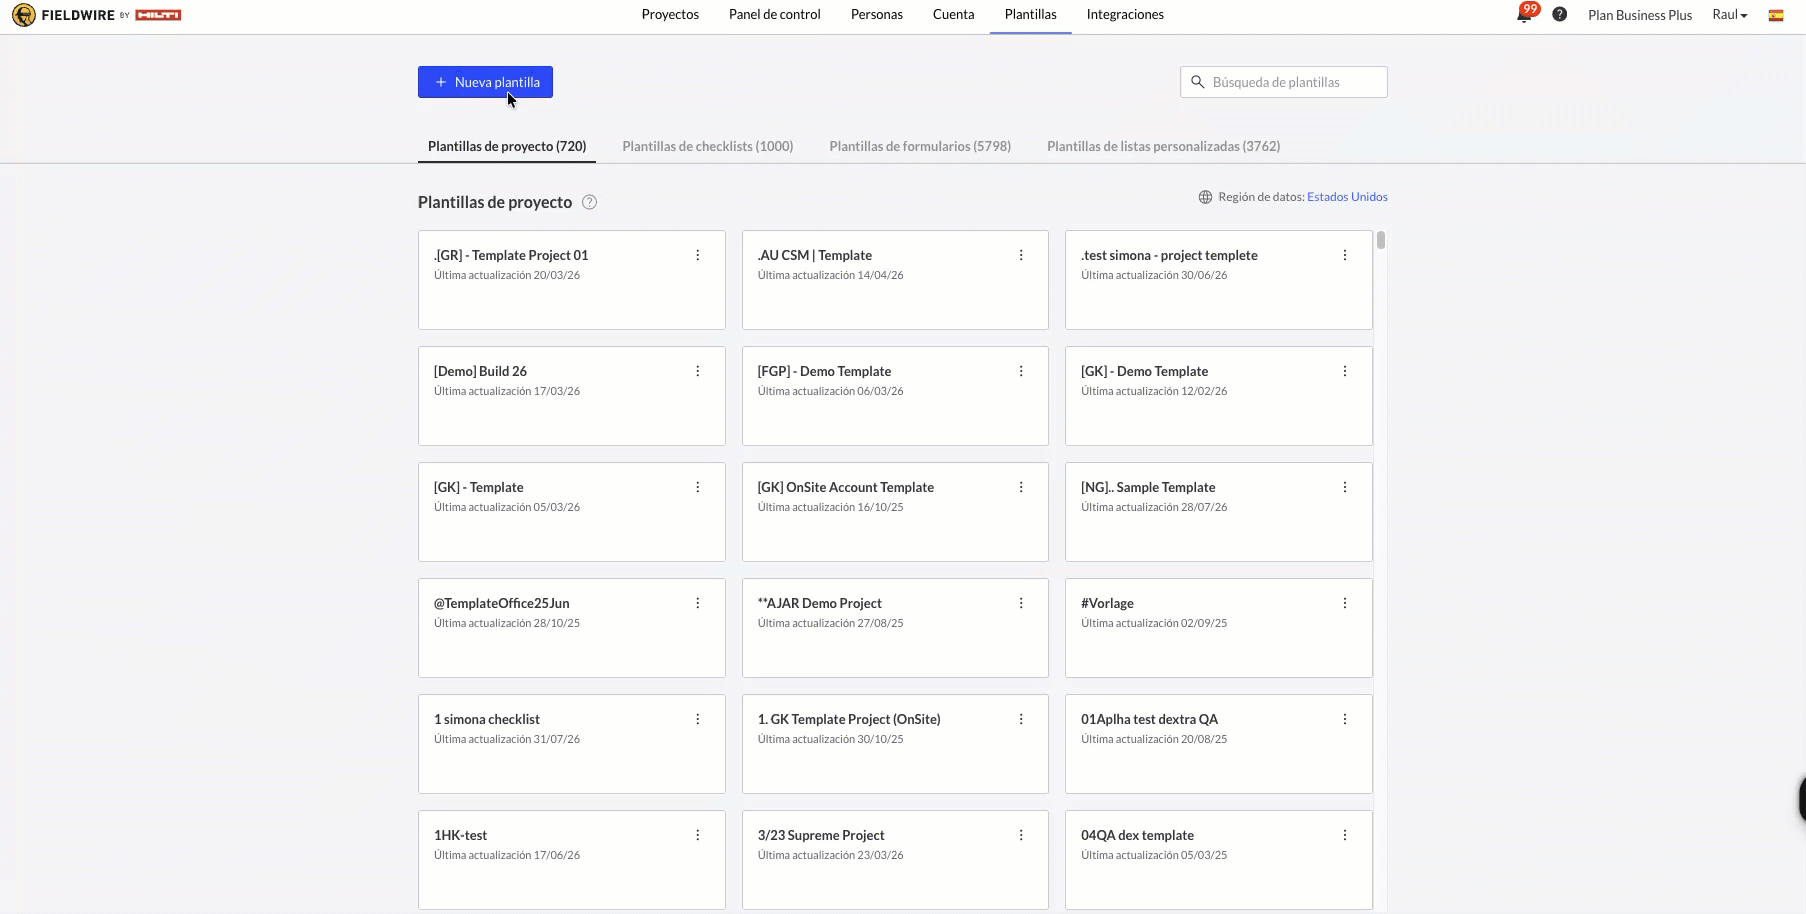Select Plantillas in the top navigation
1806x914 pixels.
[x=1031, y=15]
